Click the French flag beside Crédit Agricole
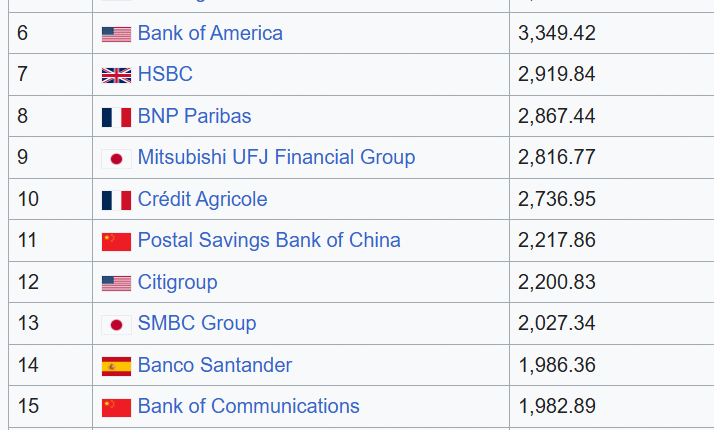Viewport: 714px width, 430px height. pos(116,200)
